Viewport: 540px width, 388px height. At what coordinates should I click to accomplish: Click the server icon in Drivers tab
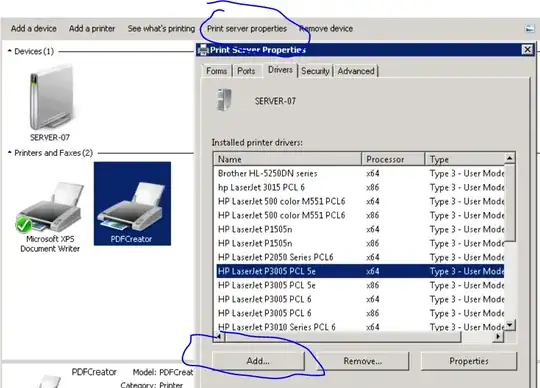[224, 100]
